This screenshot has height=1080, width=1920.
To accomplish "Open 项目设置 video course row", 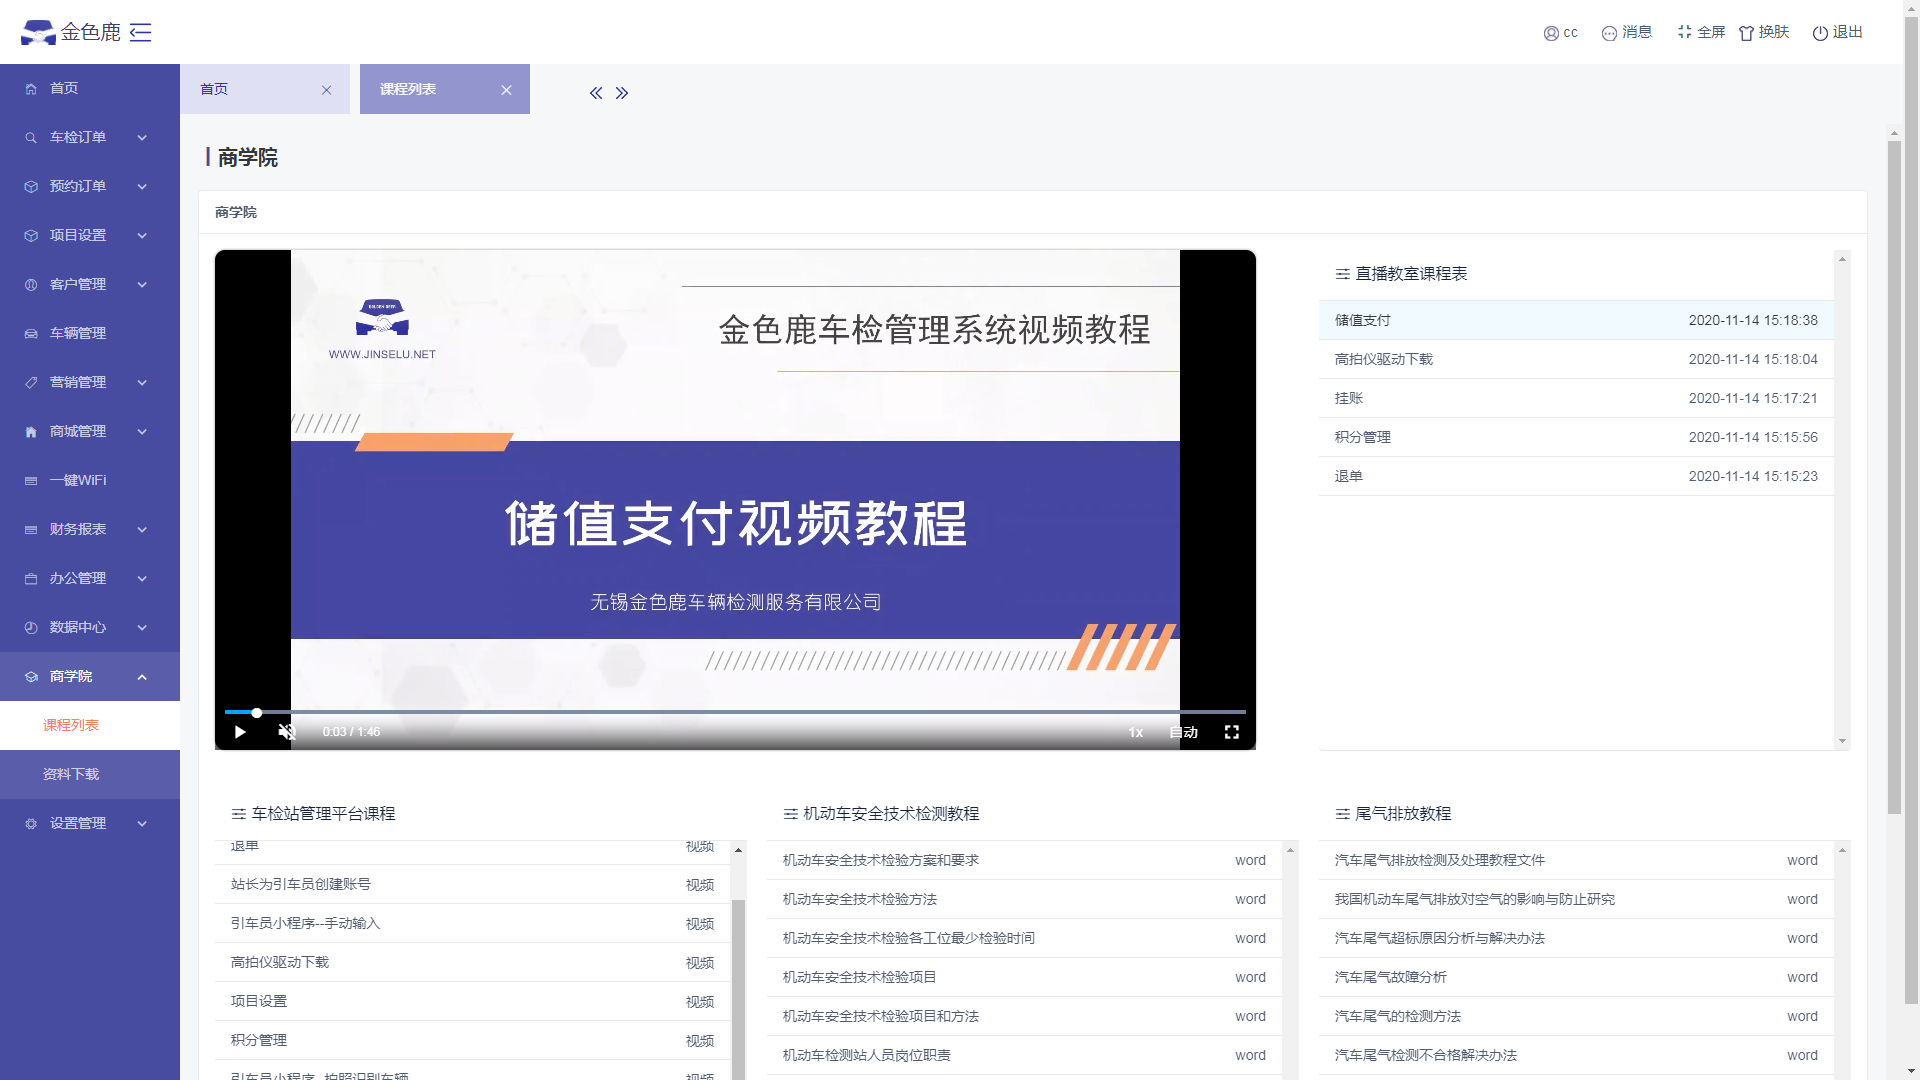I will pos(472,1001).
